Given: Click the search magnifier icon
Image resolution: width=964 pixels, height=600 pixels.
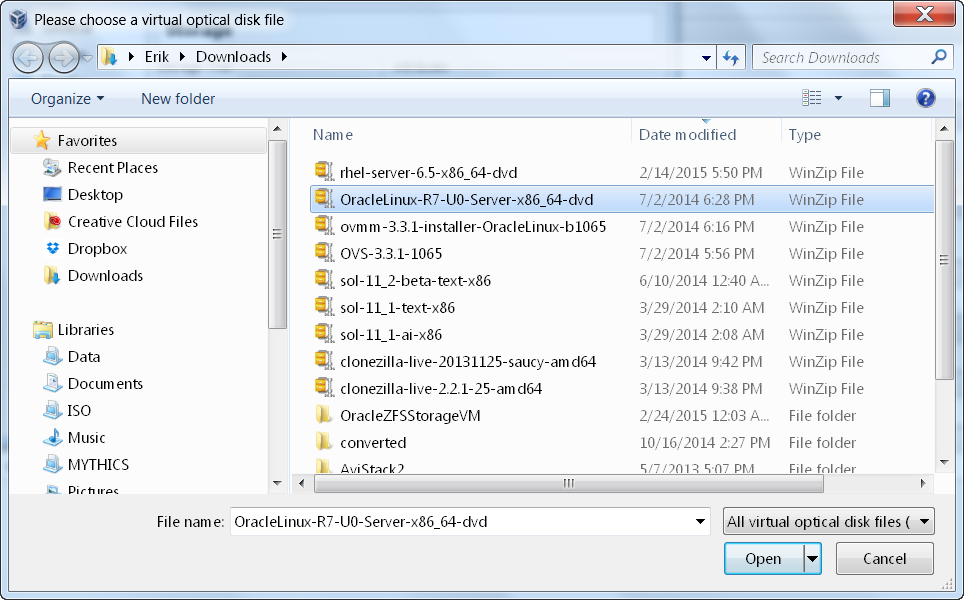Looking at the screenshot, I should click(x=939, y=57).
